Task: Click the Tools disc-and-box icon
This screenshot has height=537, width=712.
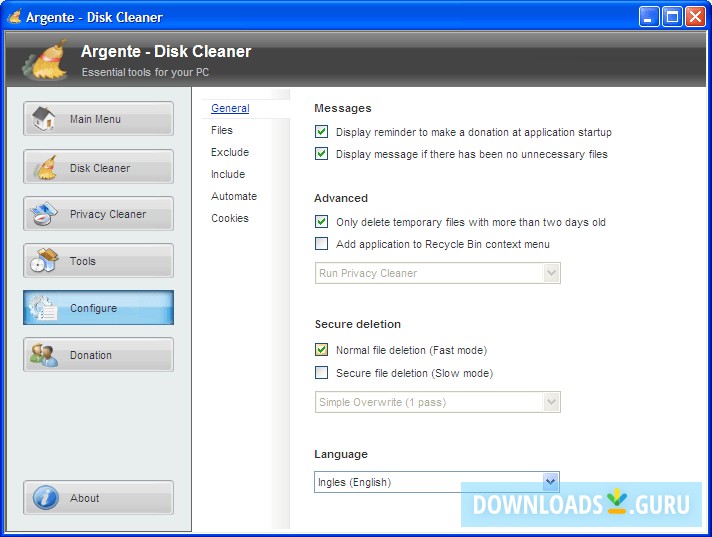Action: [44, 261]
